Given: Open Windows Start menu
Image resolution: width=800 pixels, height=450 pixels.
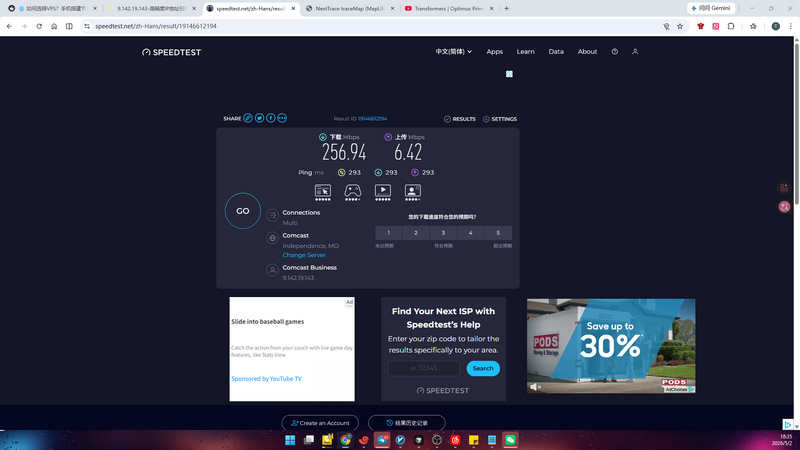Looking at the screenshot, I should pyautogui.click(x=290, y=440).
